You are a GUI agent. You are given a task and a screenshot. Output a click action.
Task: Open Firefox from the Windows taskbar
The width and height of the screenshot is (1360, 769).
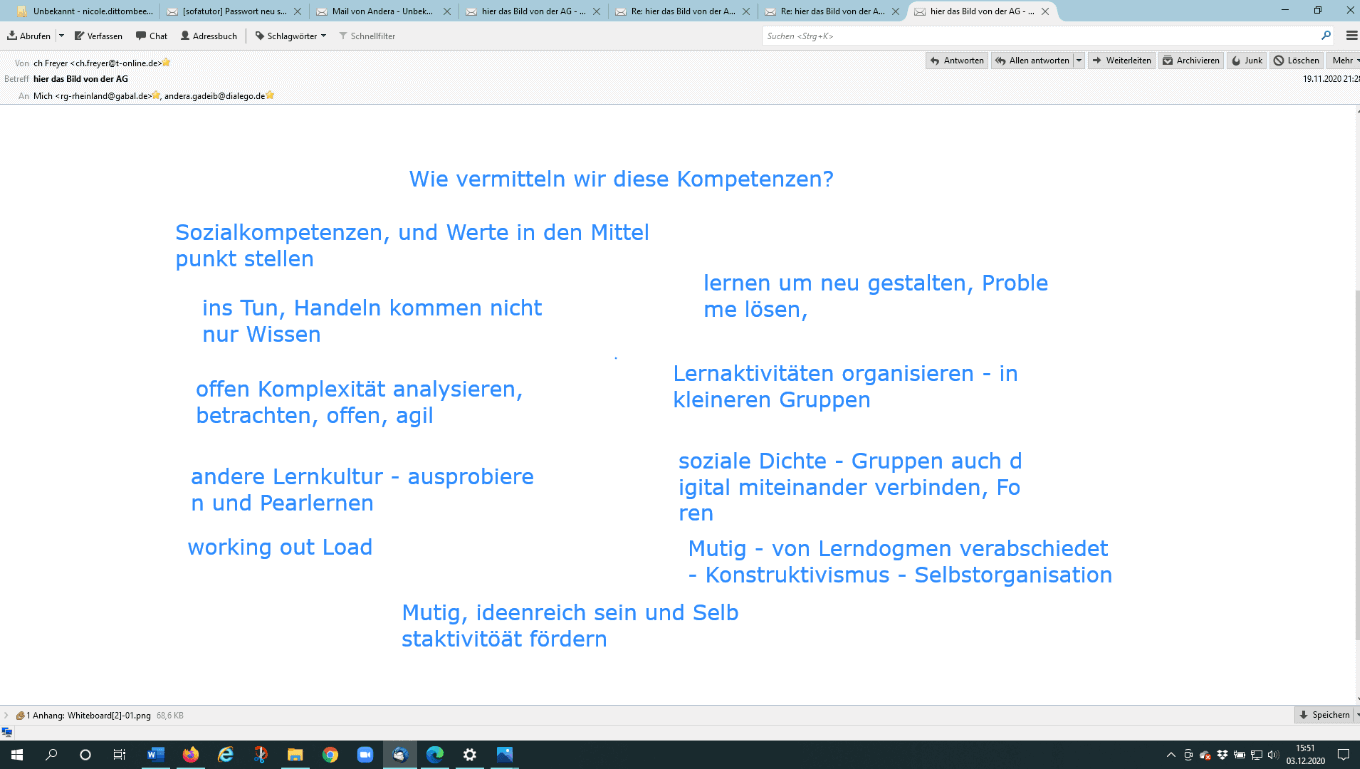(190, 755)
